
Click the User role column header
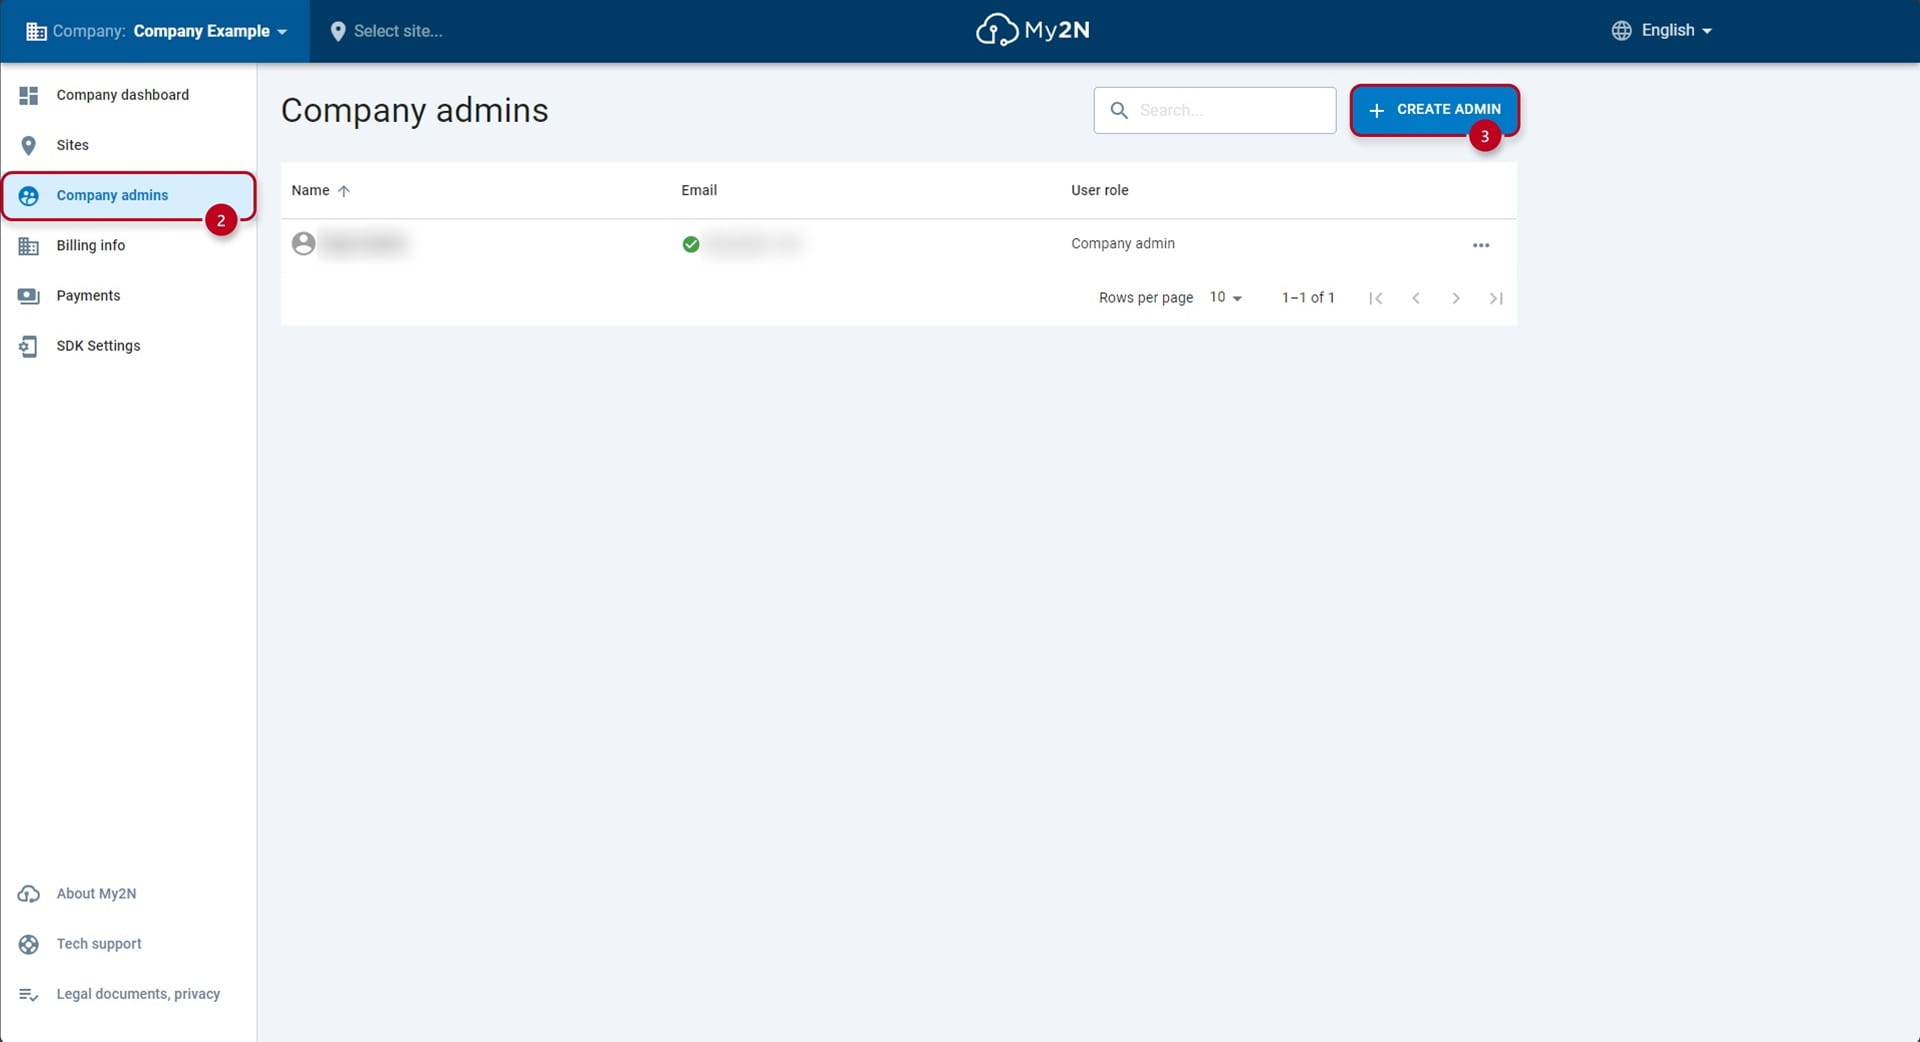click(x=1099, y=190)
